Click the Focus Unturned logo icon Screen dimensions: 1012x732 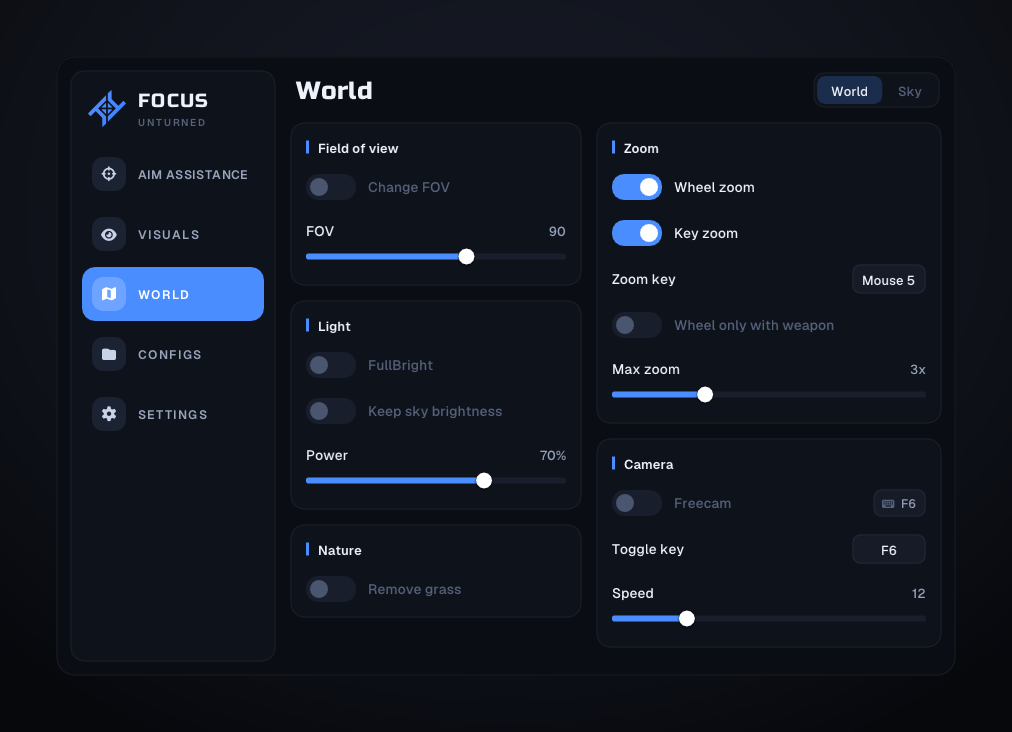click(x=107, y=108)
